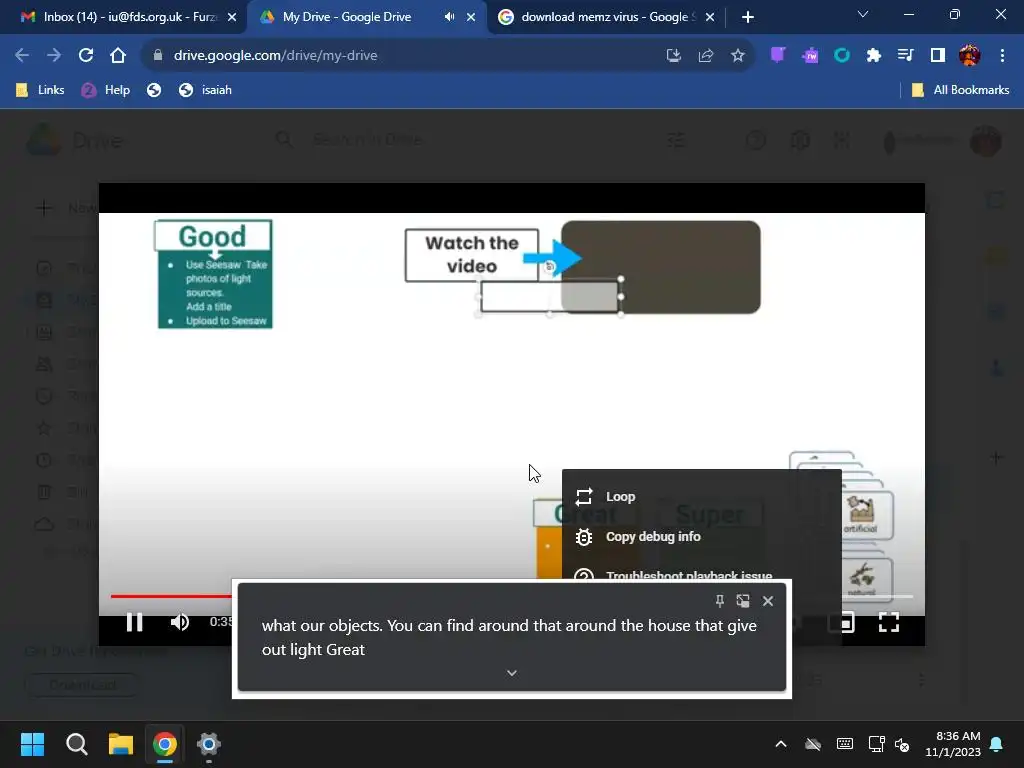Click the miniplayer icon beside fullscreen

coord(842,622)
